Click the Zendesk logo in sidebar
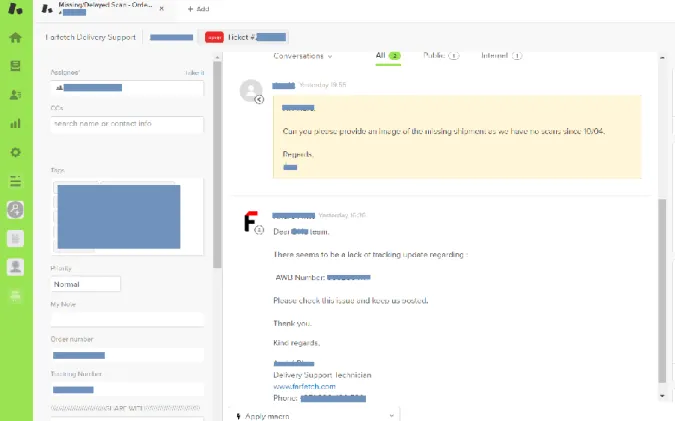 tap(15, 9)
